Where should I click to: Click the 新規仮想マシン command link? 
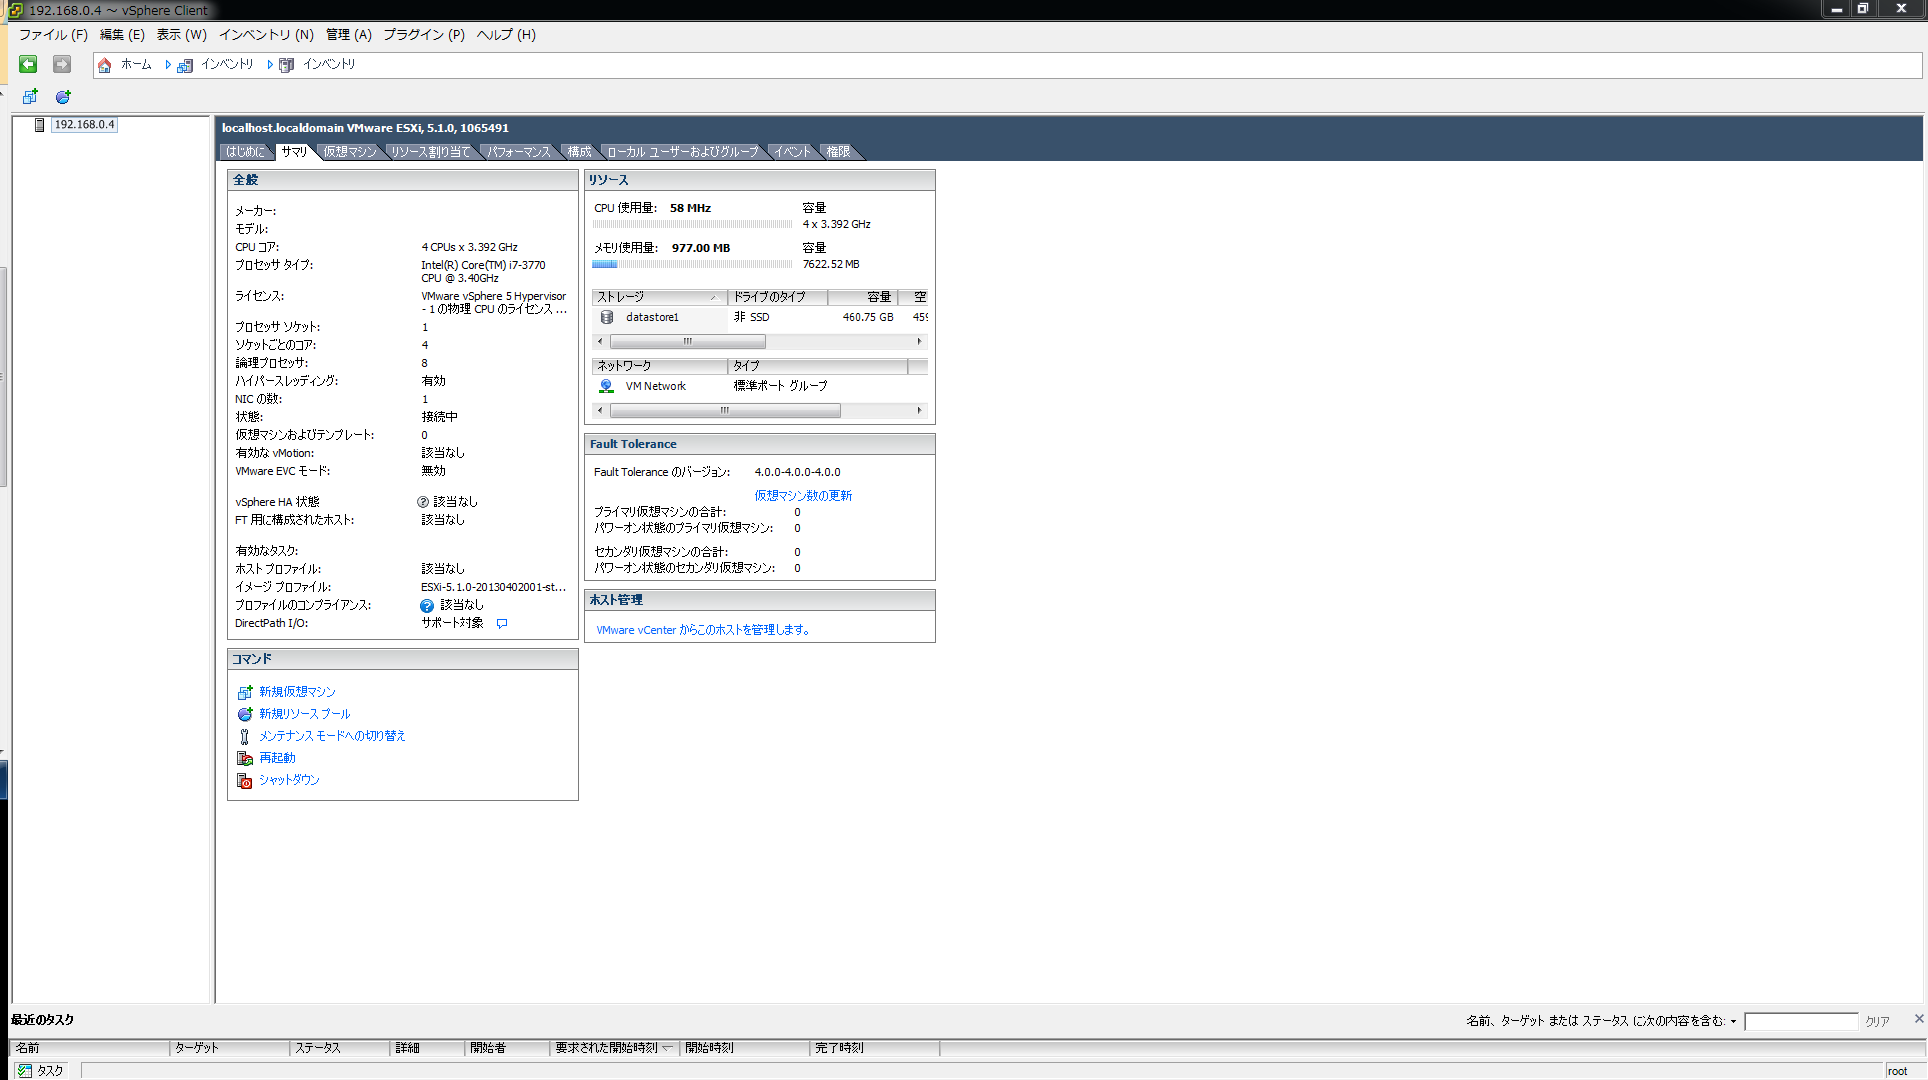tap(297, 692)
